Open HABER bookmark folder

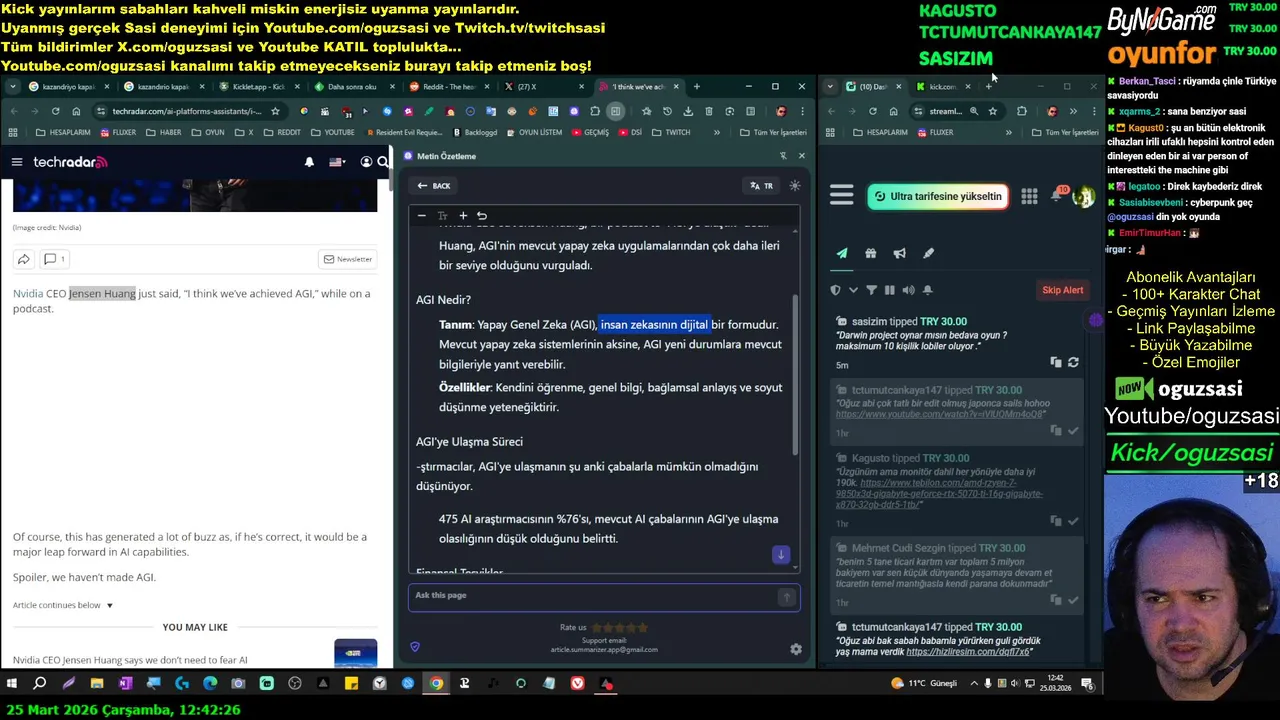coord(164,132)
